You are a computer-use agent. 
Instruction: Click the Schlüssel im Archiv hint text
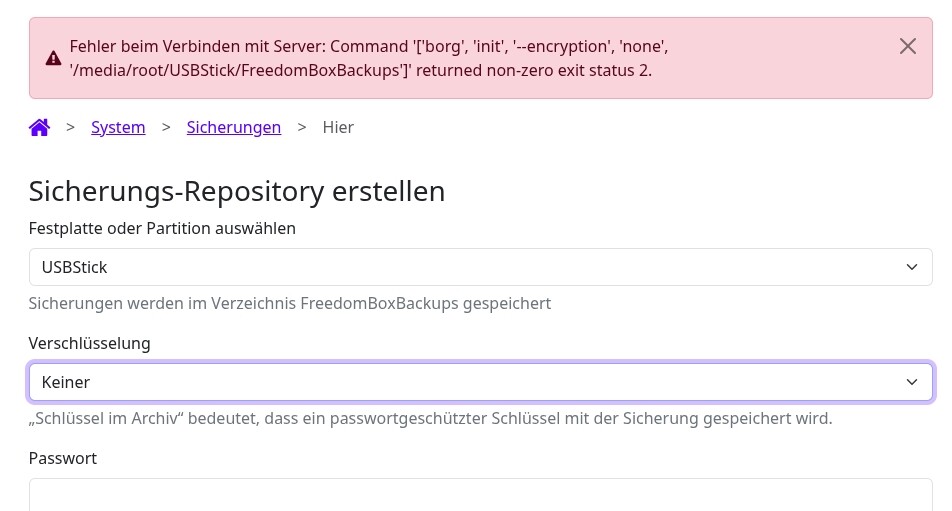(x=430, y=418)
